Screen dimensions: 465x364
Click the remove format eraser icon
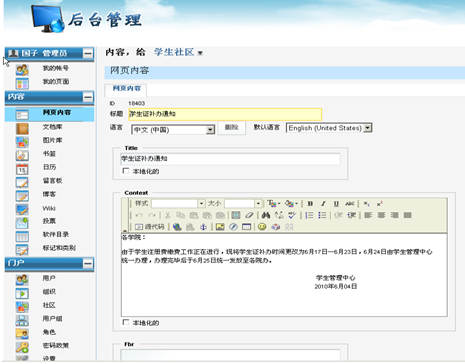(249, 215)
